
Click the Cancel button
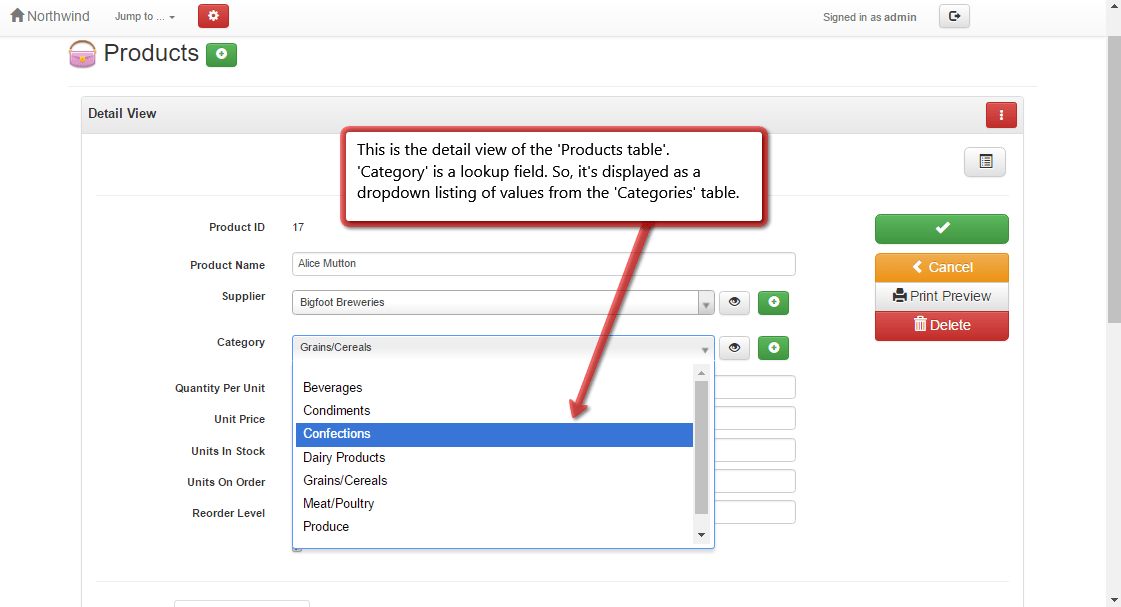pyautogui.click(x=941, y=266)
